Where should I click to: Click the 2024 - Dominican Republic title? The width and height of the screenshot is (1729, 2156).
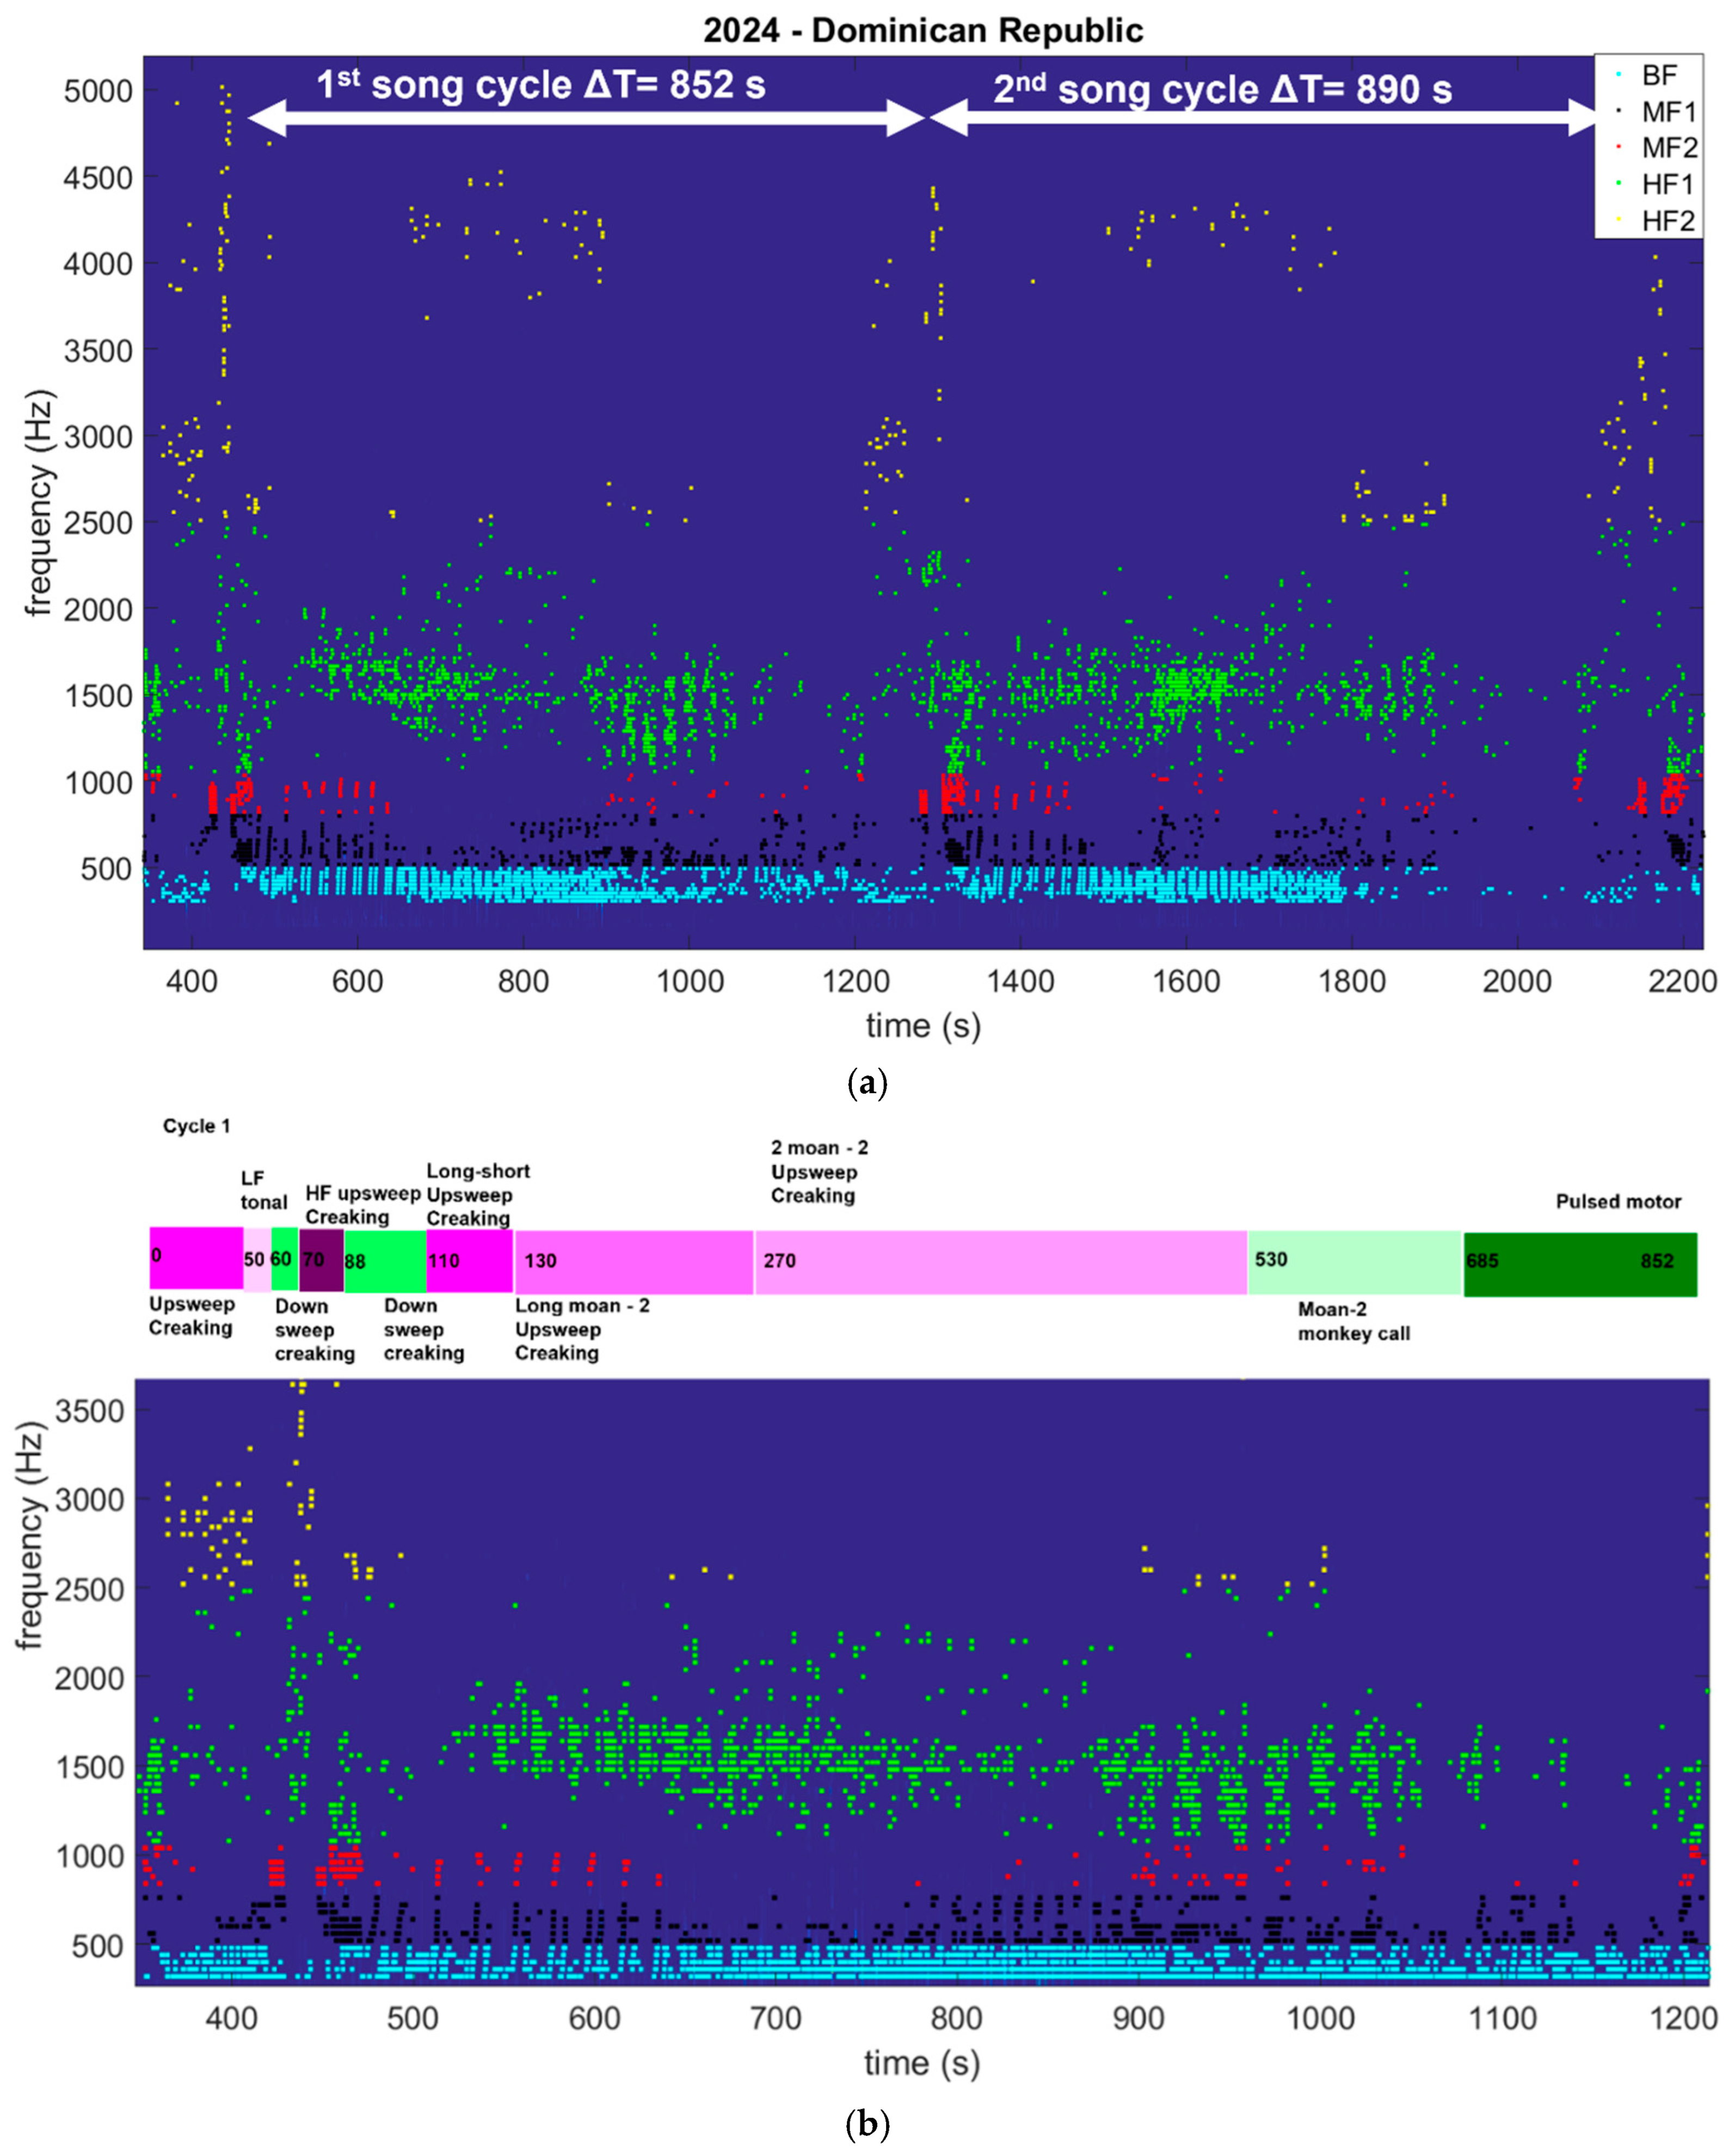tap(925, 28)
